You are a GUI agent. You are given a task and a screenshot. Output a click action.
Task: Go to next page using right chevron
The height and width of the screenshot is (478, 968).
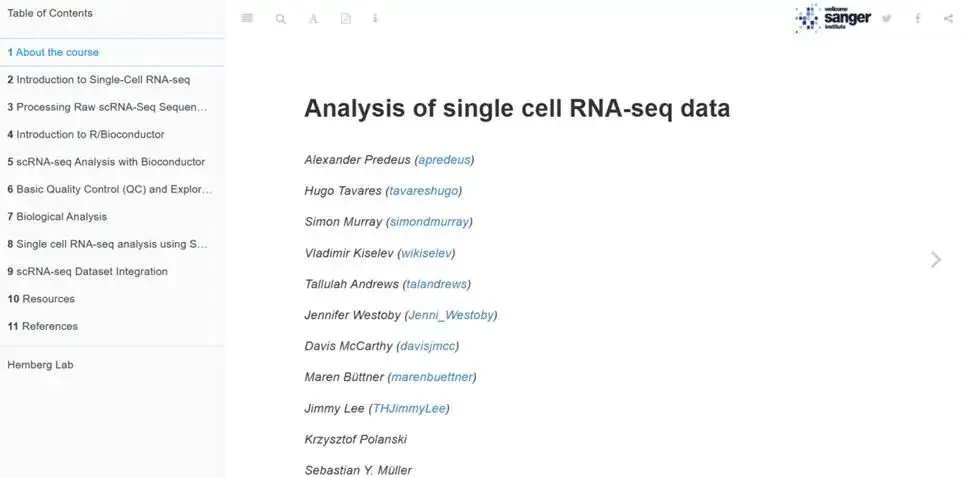click(x=936, y=260)
